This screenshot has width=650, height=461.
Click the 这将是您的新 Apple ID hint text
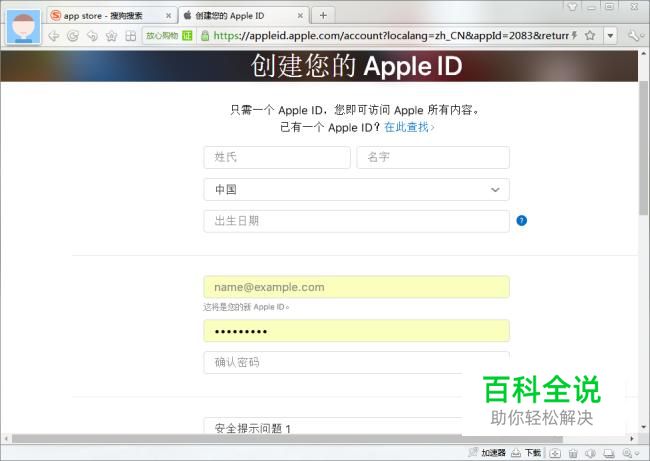(x=246, y=307)
